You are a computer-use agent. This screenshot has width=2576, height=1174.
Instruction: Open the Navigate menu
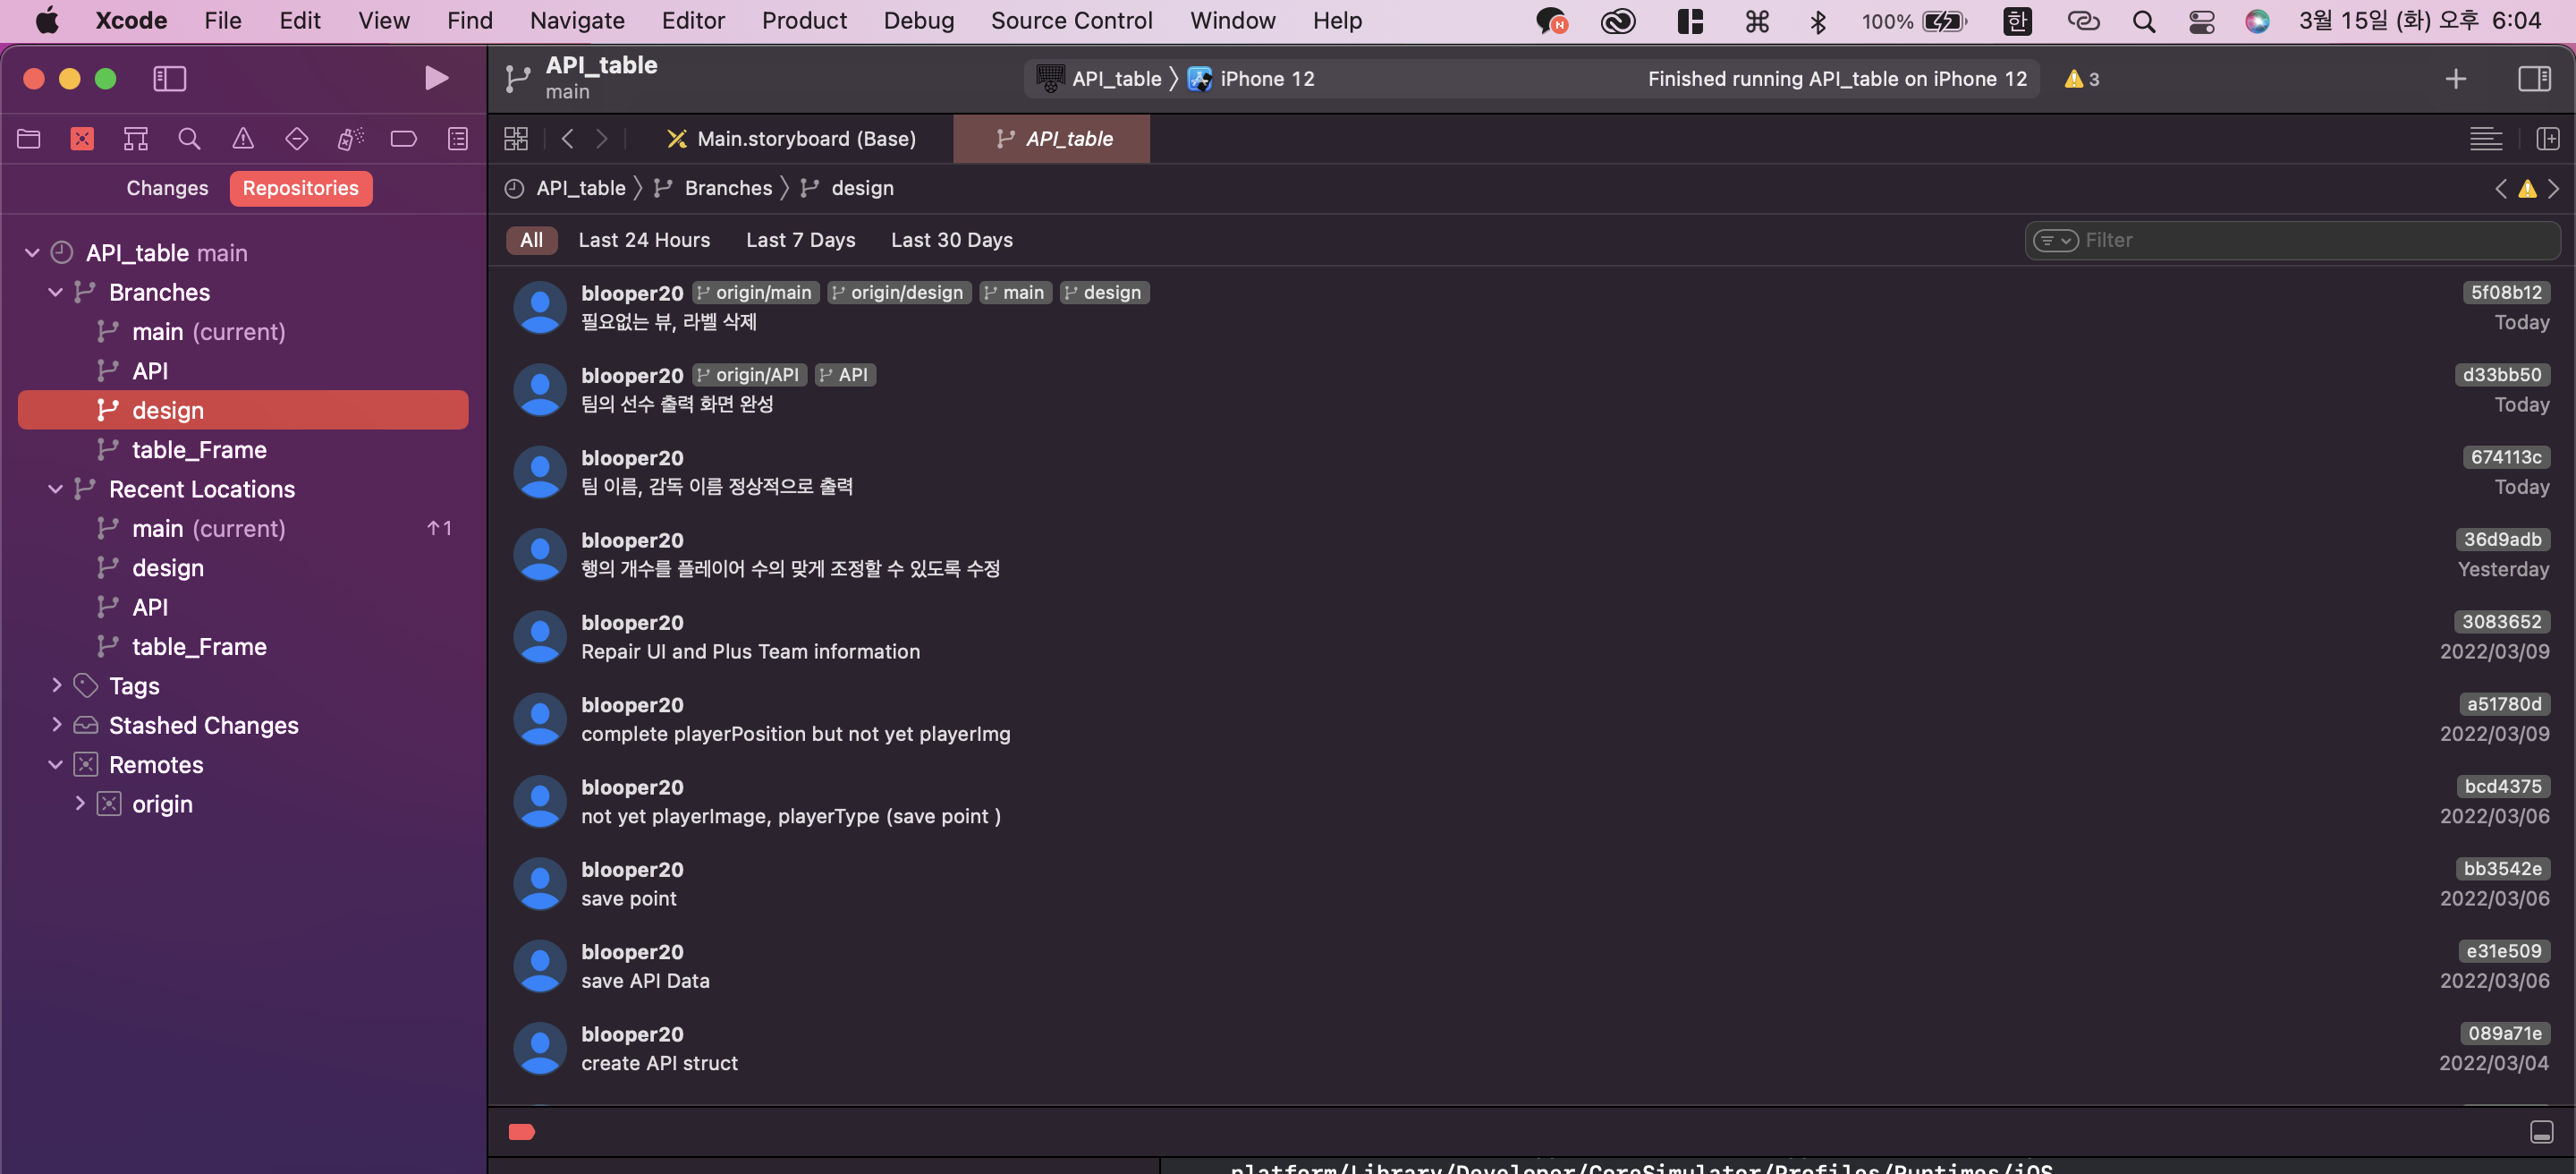577,20
